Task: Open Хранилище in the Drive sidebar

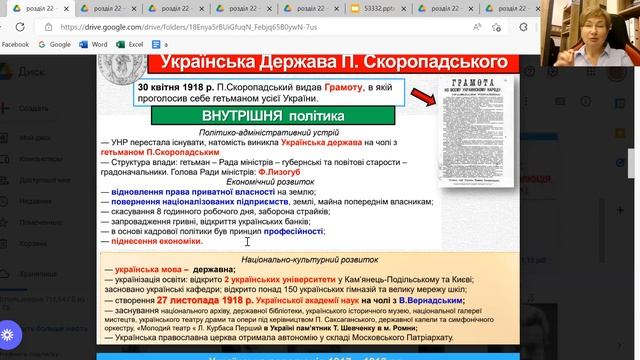Action: 38,274
